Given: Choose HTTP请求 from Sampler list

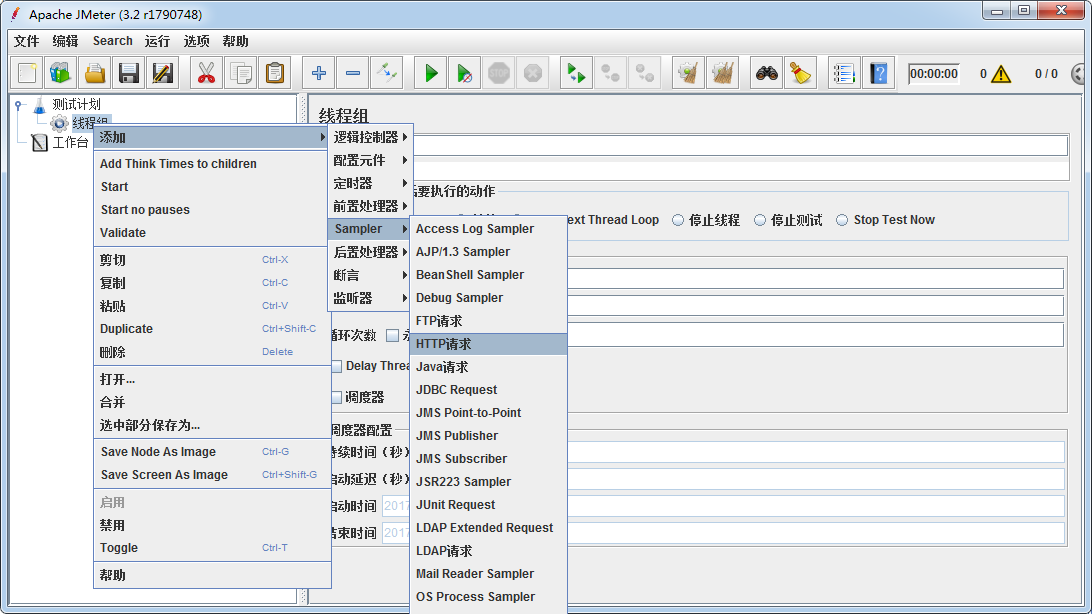Looking at the screenshot, I should [489, 344].
